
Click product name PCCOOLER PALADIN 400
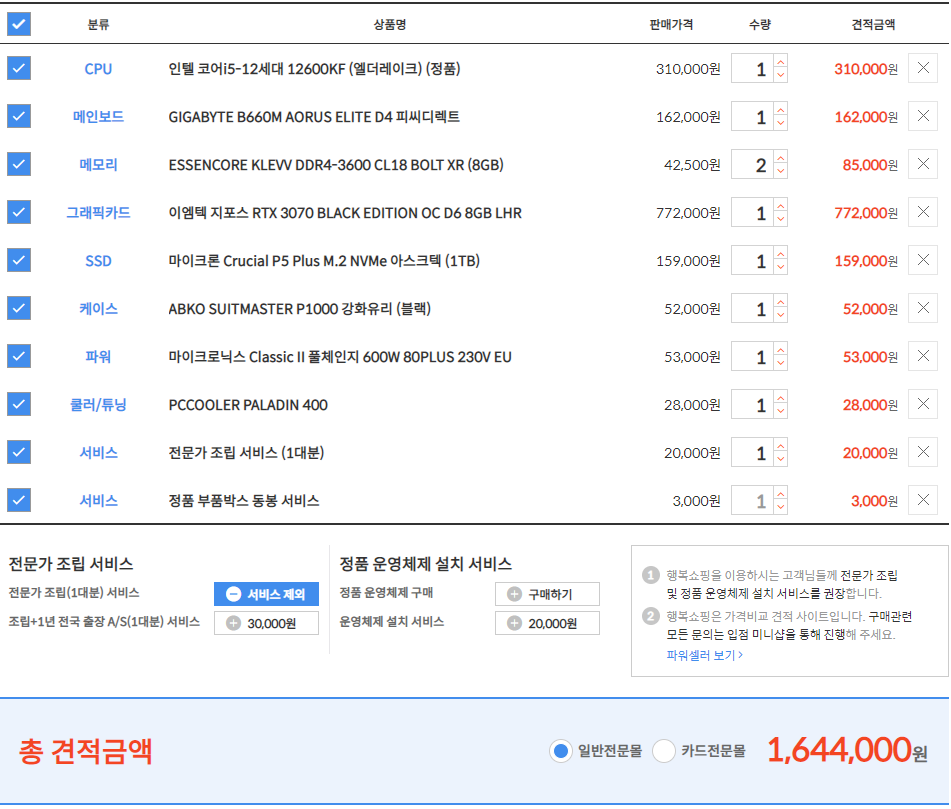(248, 404)
